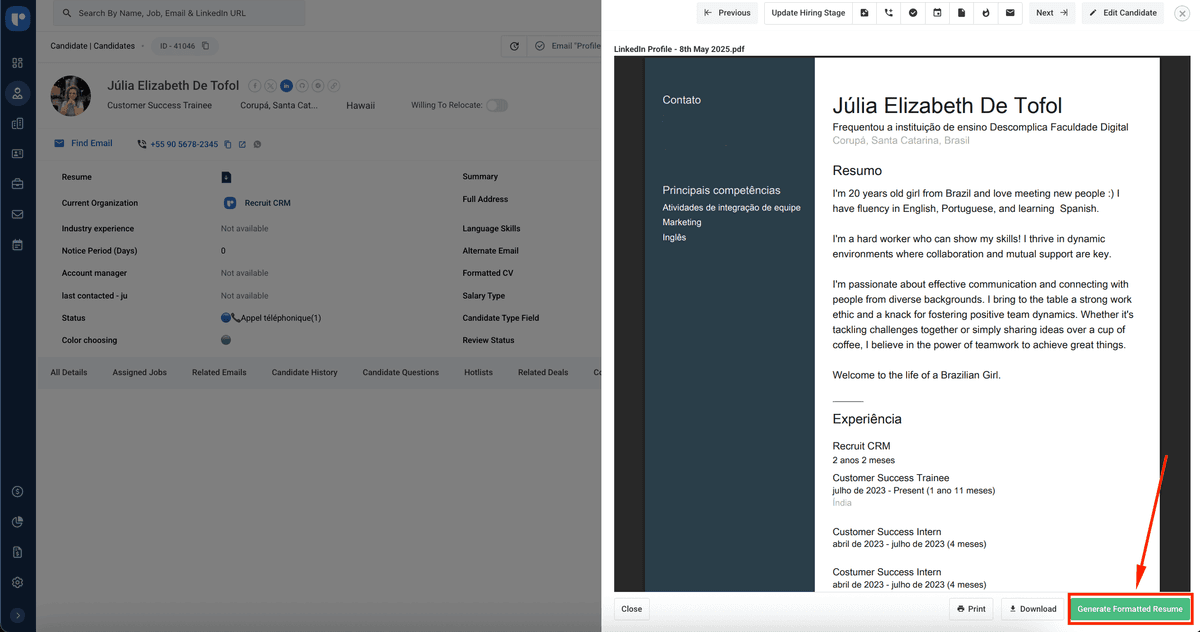
Task: Open the Email section in the left sidebar
Action: click(17, 213)
